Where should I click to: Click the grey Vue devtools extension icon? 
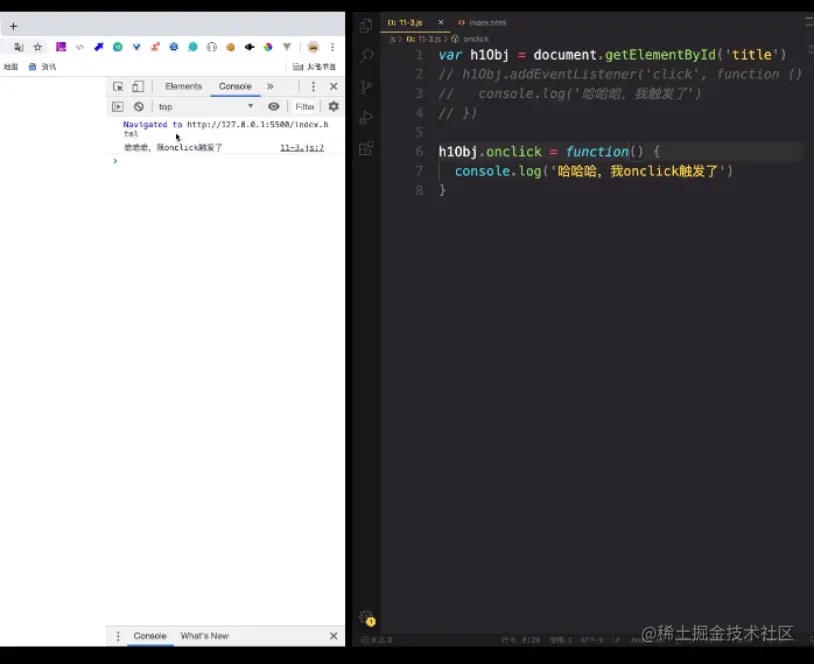pos(286,47)
